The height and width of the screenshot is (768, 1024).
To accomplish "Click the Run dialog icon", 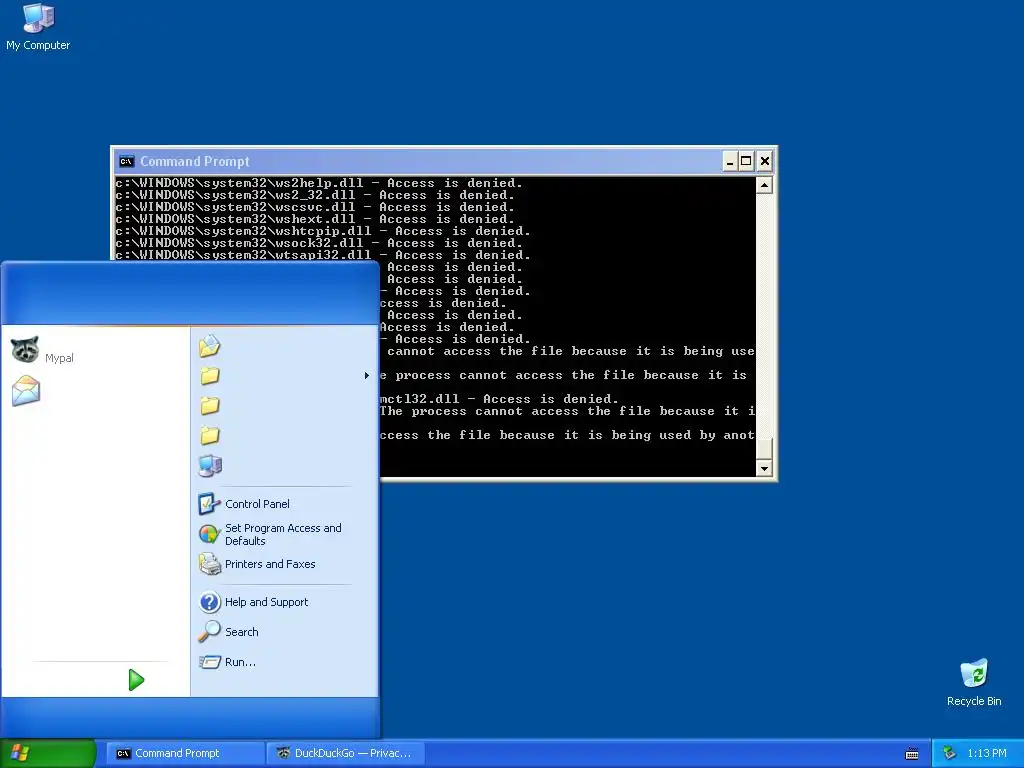I will click(210, 662).
